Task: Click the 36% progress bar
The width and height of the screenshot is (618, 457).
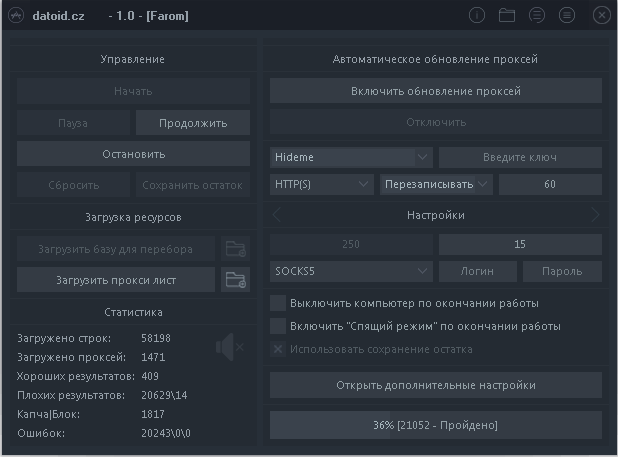Action: click(x=435, y=425)
